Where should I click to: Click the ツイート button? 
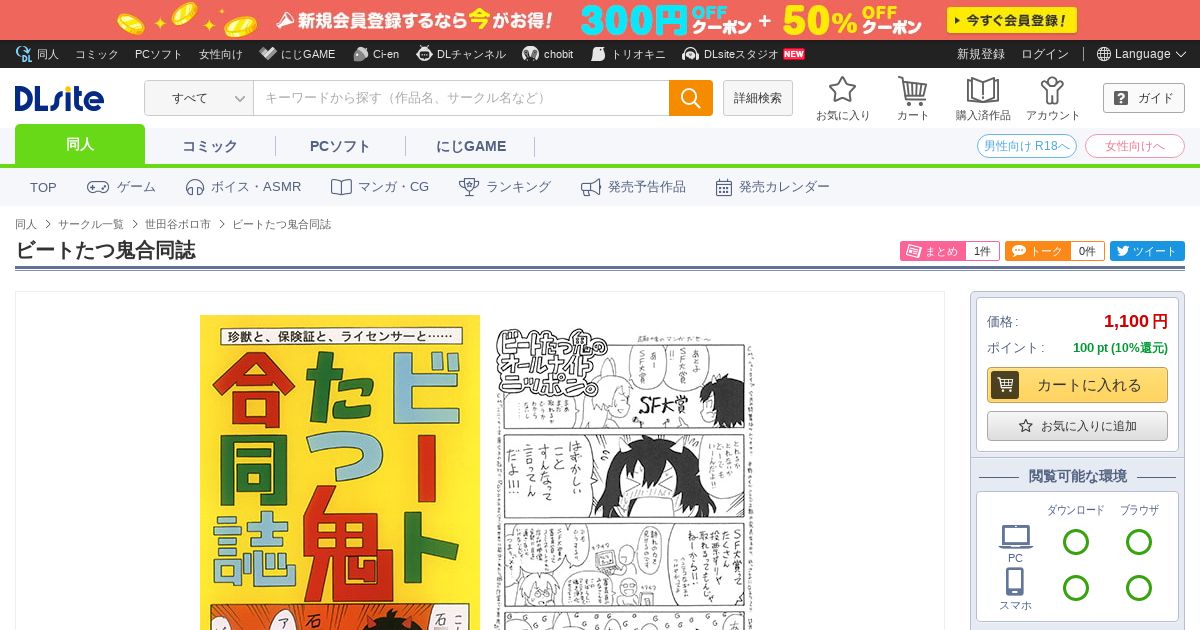coord(1147,251)
